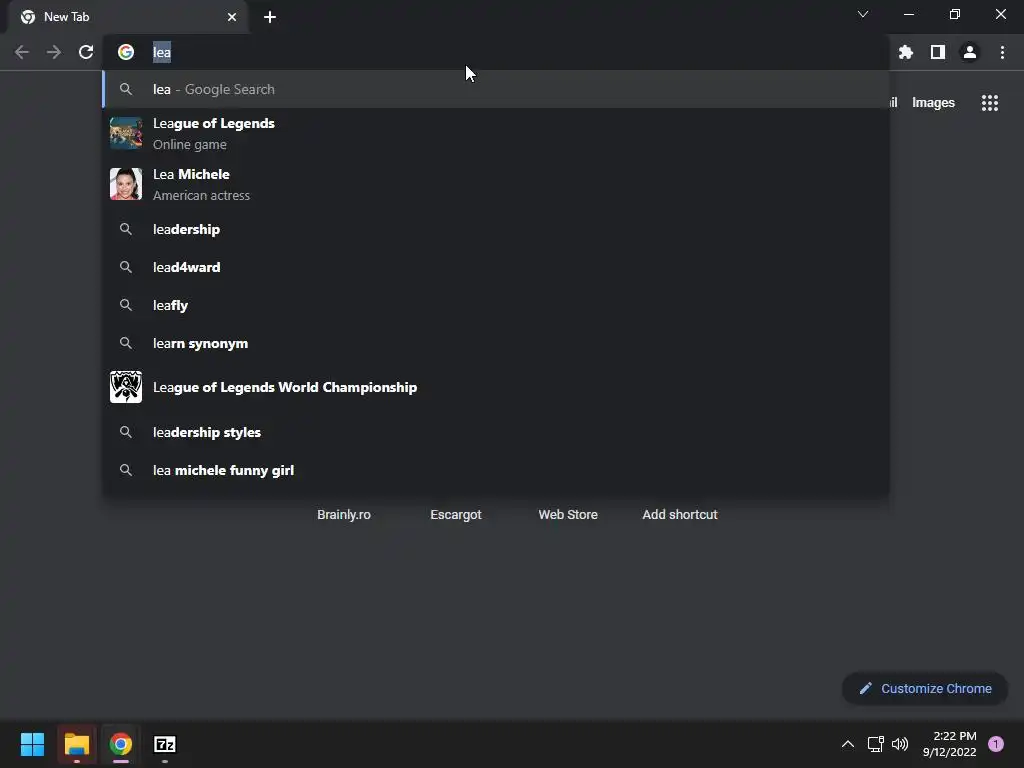
Task: Open a new tab with plus icon
Action: [270, 17]
